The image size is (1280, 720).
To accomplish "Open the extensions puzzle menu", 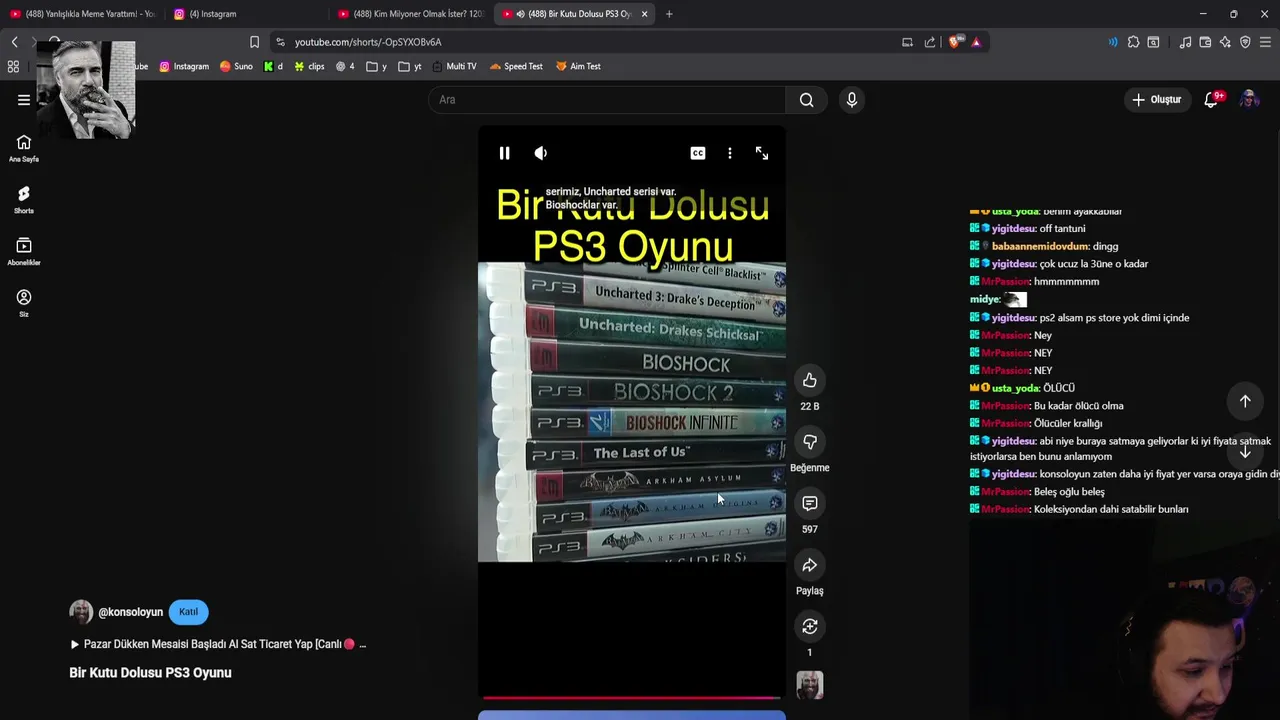I will point(1133,42).
